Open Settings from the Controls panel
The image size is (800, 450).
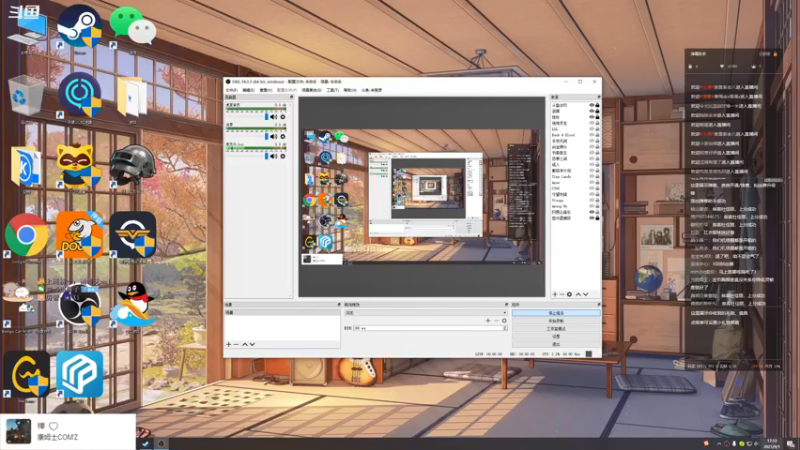(x=556, y=337)
